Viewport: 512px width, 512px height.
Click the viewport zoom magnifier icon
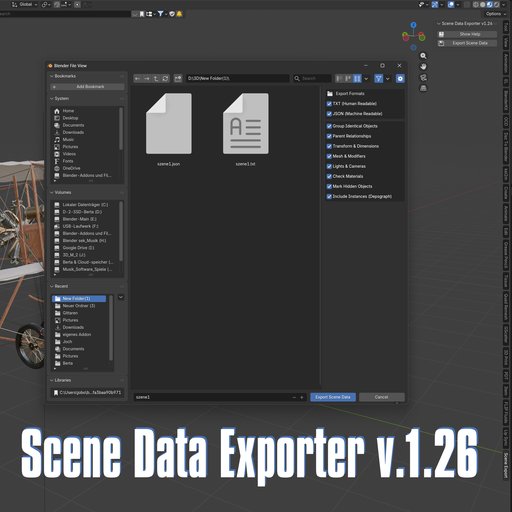pyautogui.click(x=423, y=56)
